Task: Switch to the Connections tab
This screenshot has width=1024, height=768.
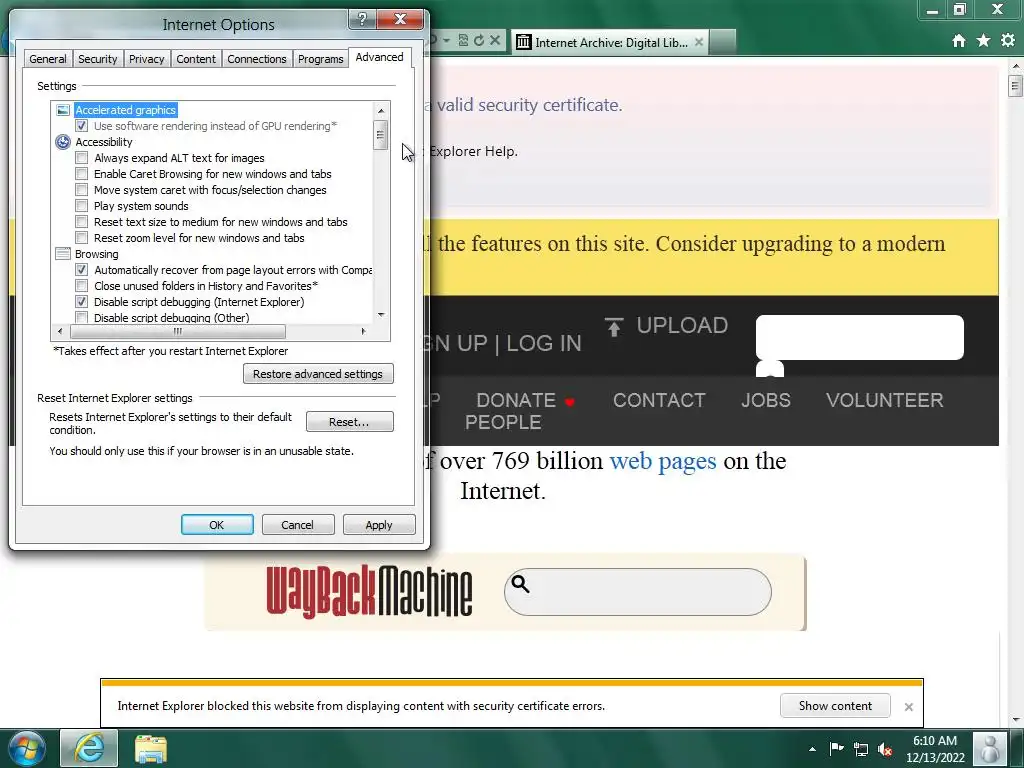Action: (257, 59)
